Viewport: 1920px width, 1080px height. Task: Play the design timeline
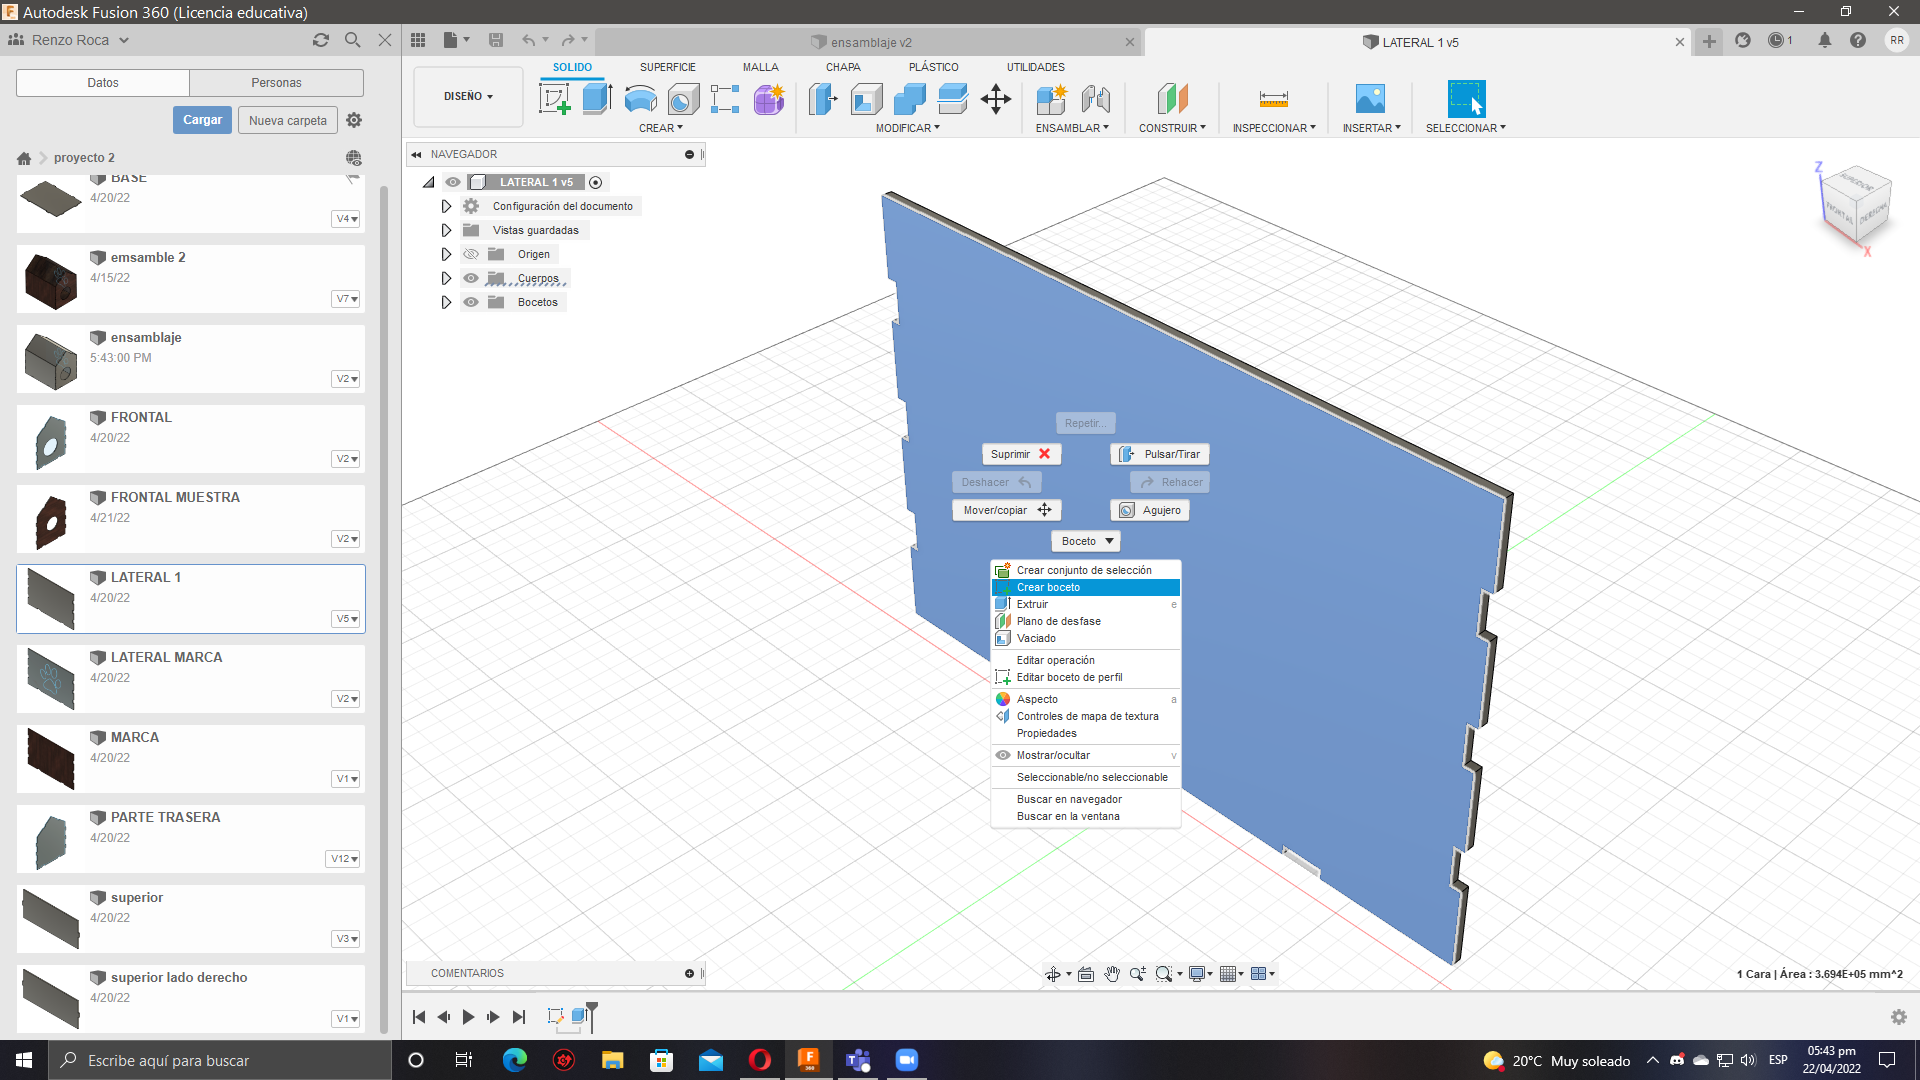pos(468,1017)
